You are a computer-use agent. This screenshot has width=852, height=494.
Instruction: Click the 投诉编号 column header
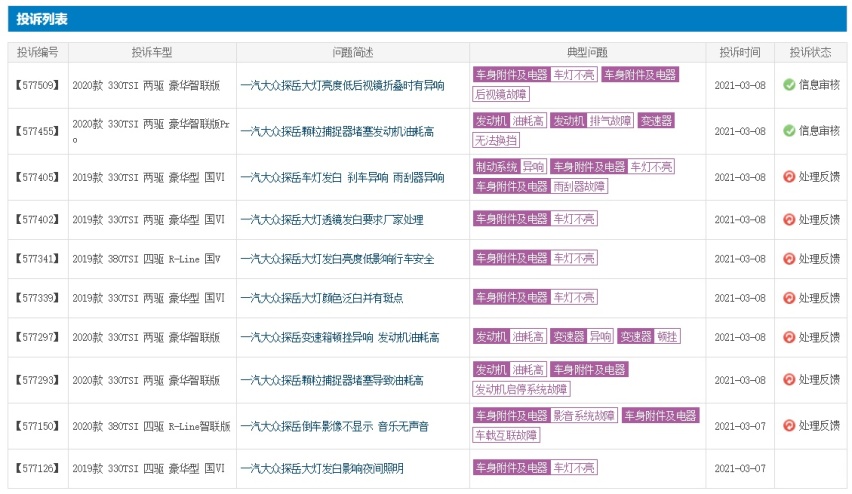(37, 53)
